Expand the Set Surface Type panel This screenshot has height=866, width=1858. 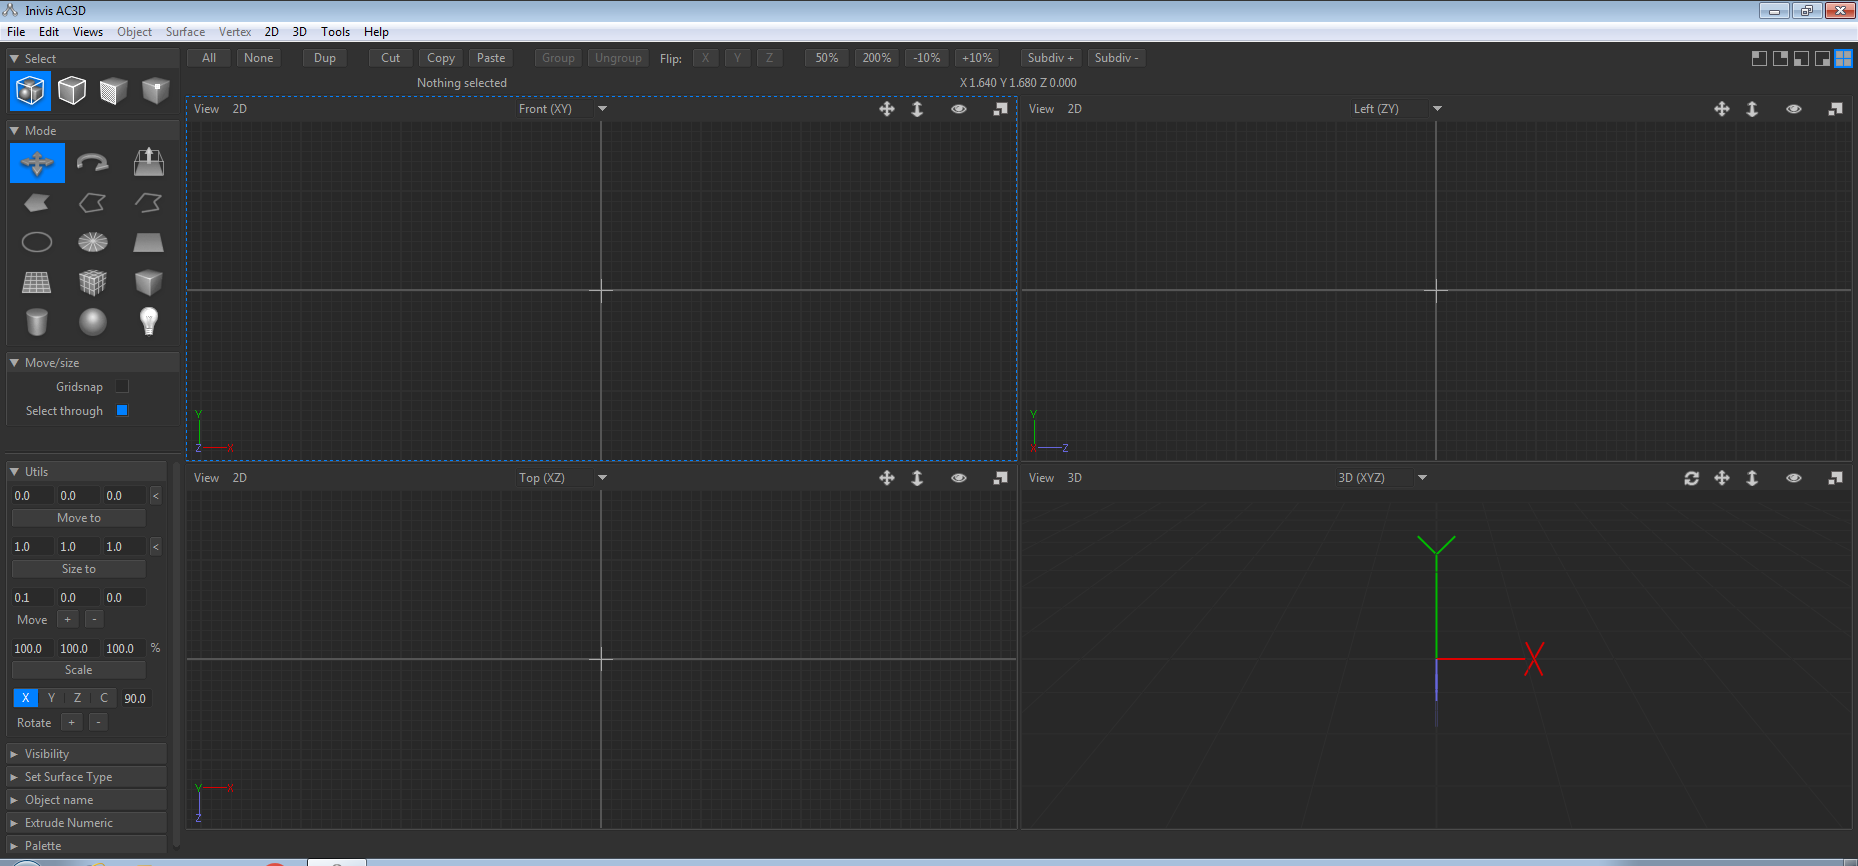68,777
